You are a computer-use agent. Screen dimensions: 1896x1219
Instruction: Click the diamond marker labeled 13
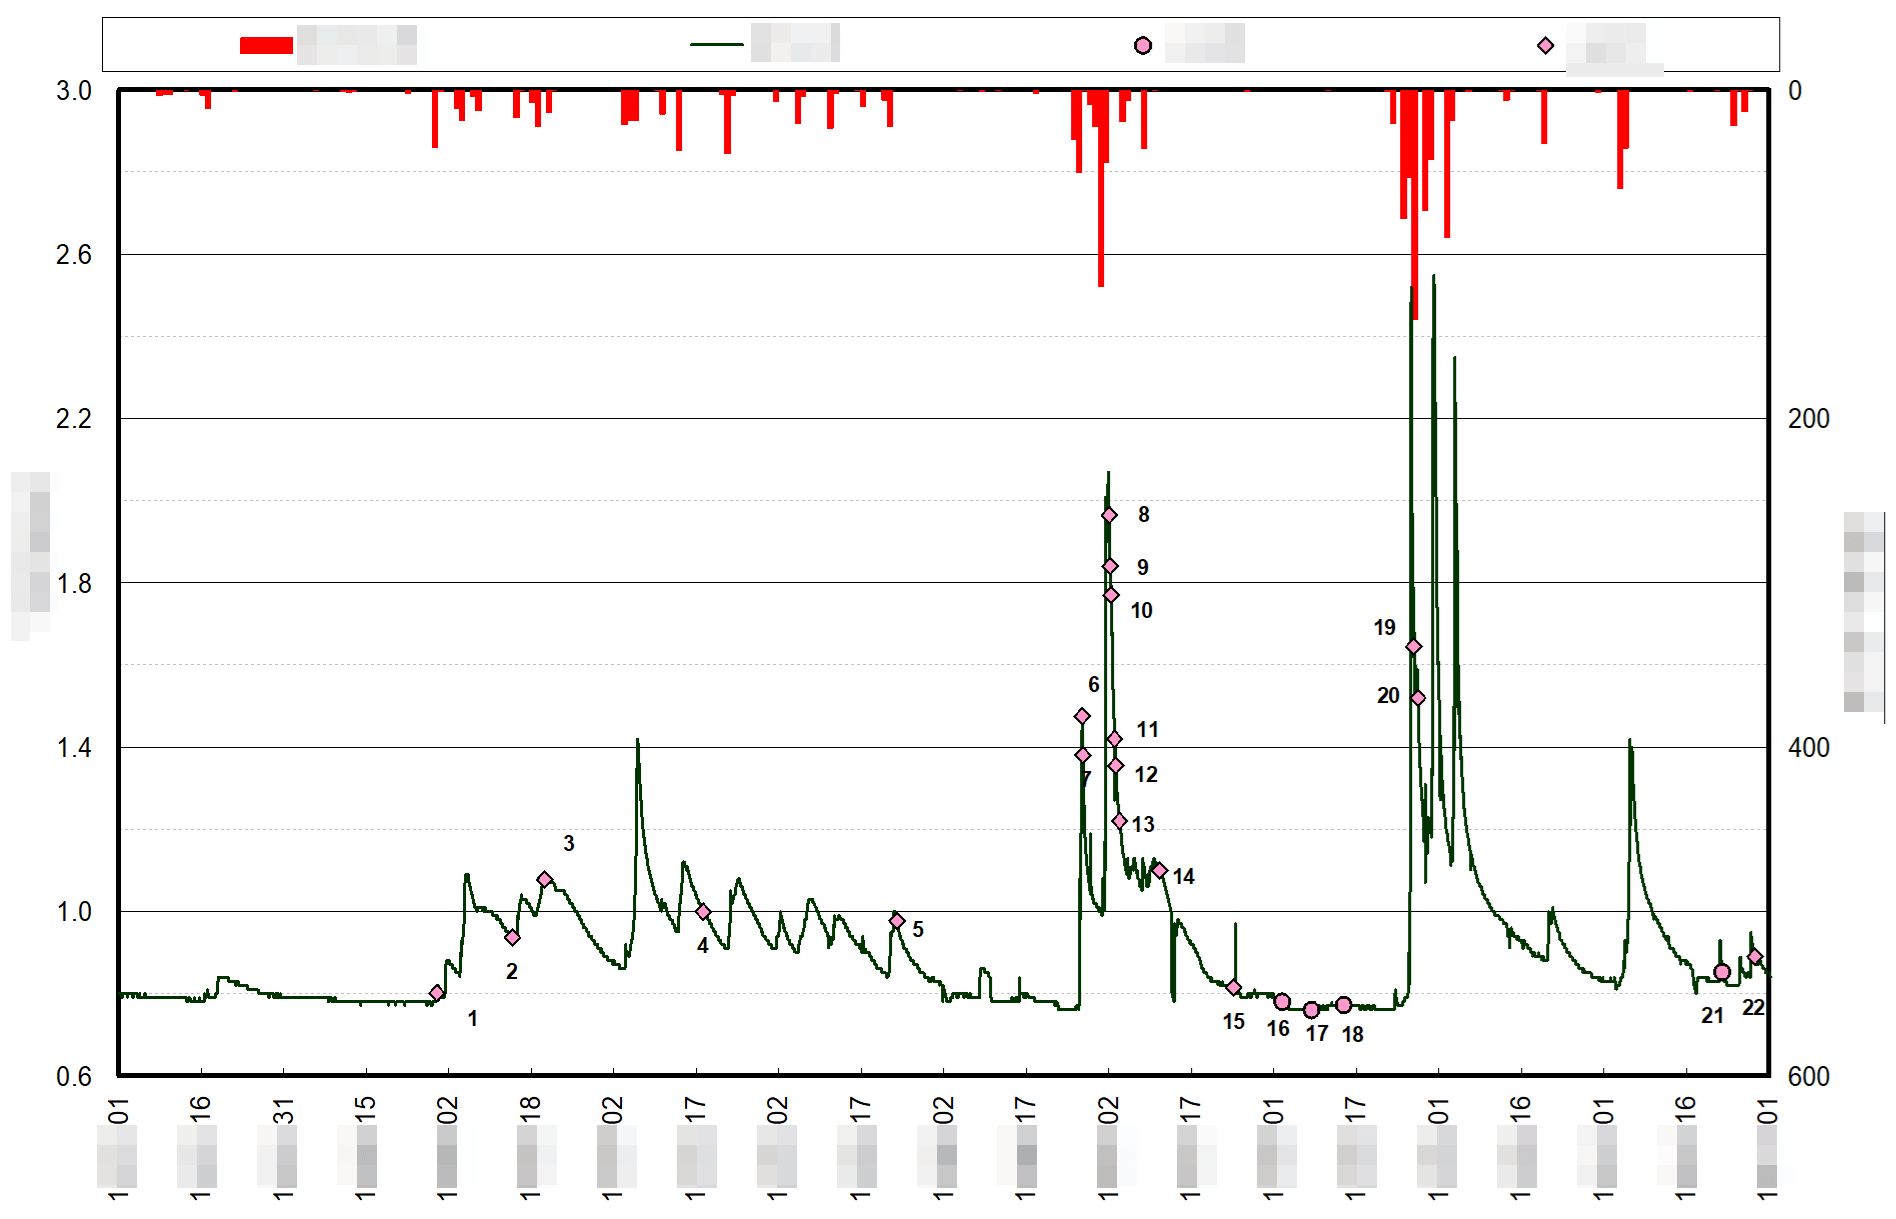point(1120,821)
